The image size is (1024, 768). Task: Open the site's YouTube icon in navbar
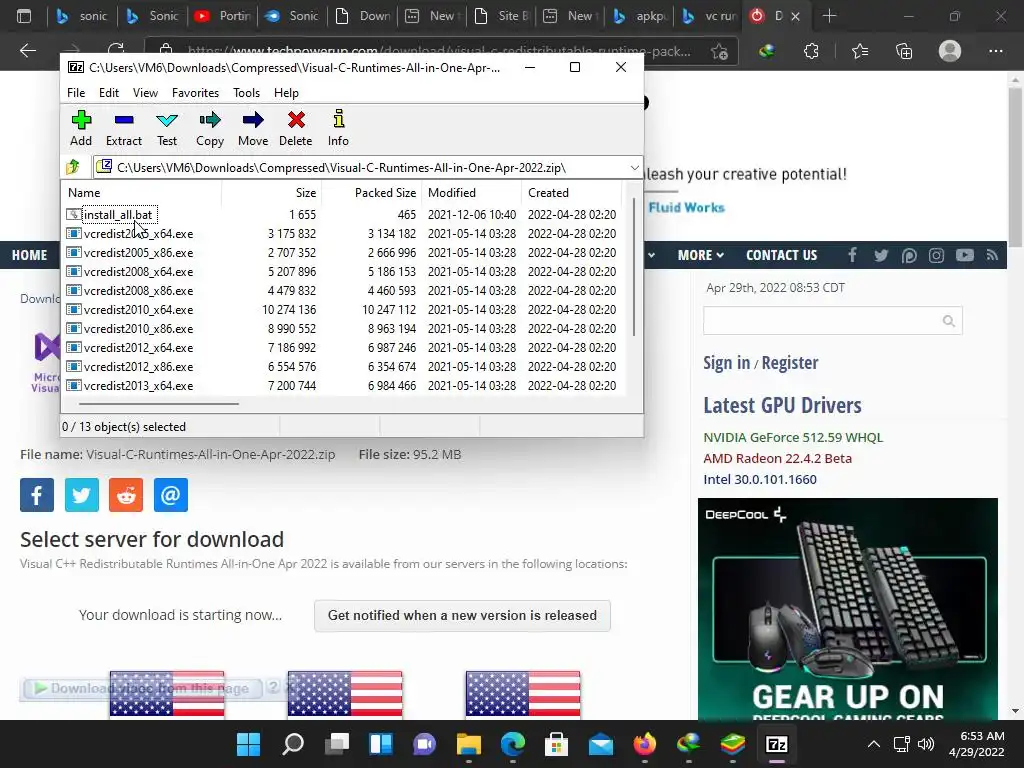965,255
